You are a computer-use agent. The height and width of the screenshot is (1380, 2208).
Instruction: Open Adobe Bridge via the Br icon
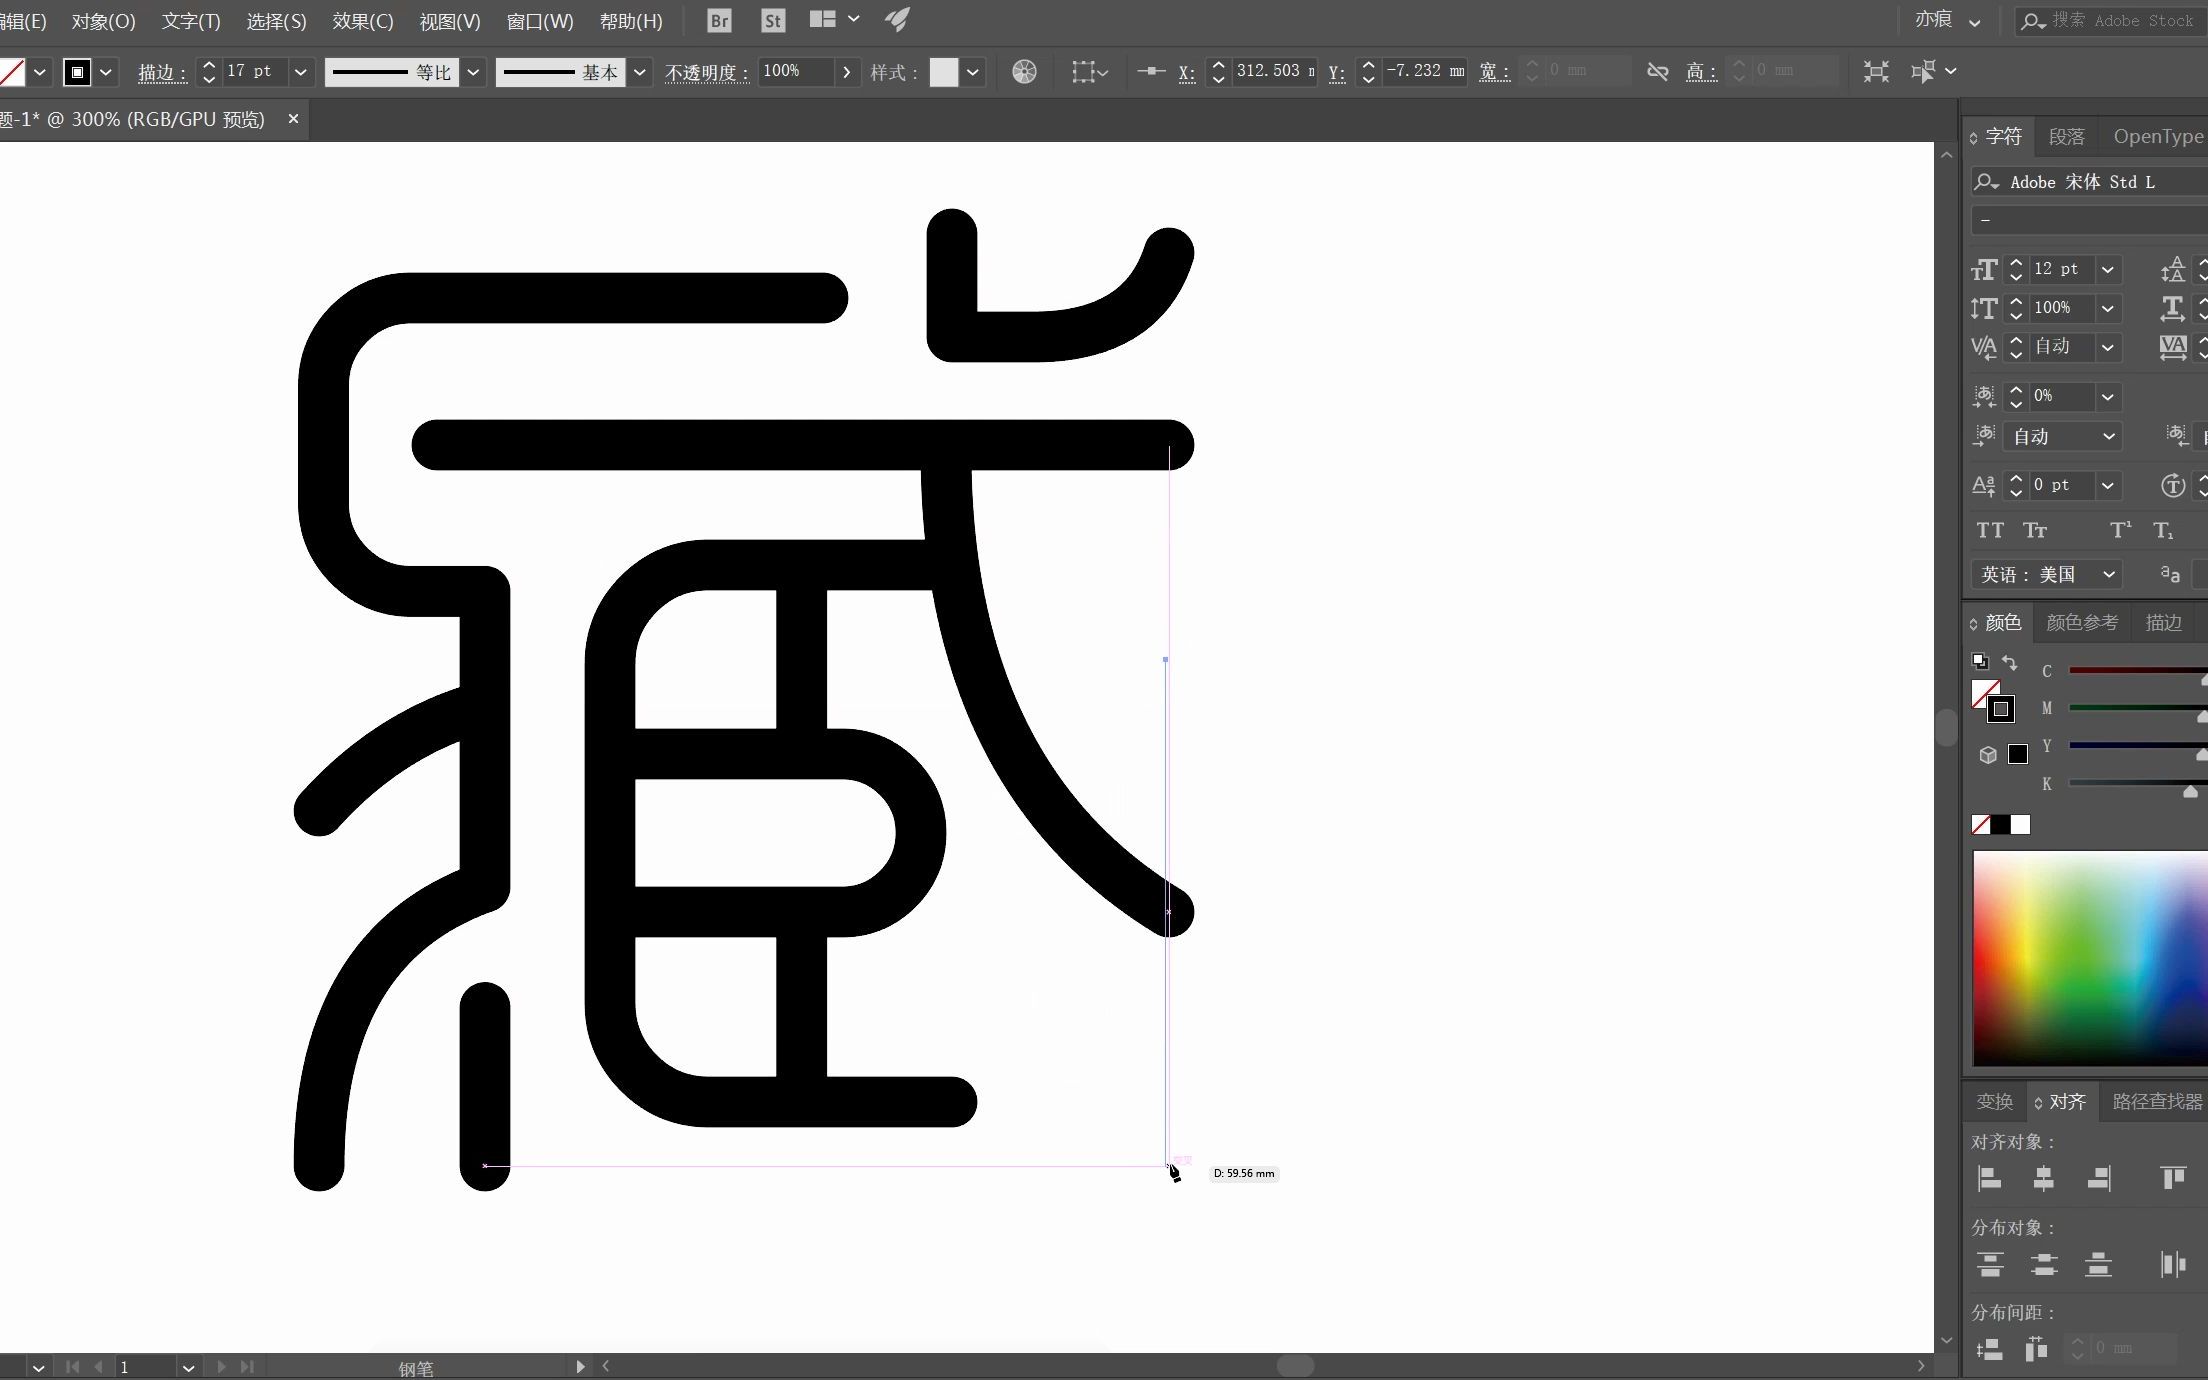coord(718,20)
